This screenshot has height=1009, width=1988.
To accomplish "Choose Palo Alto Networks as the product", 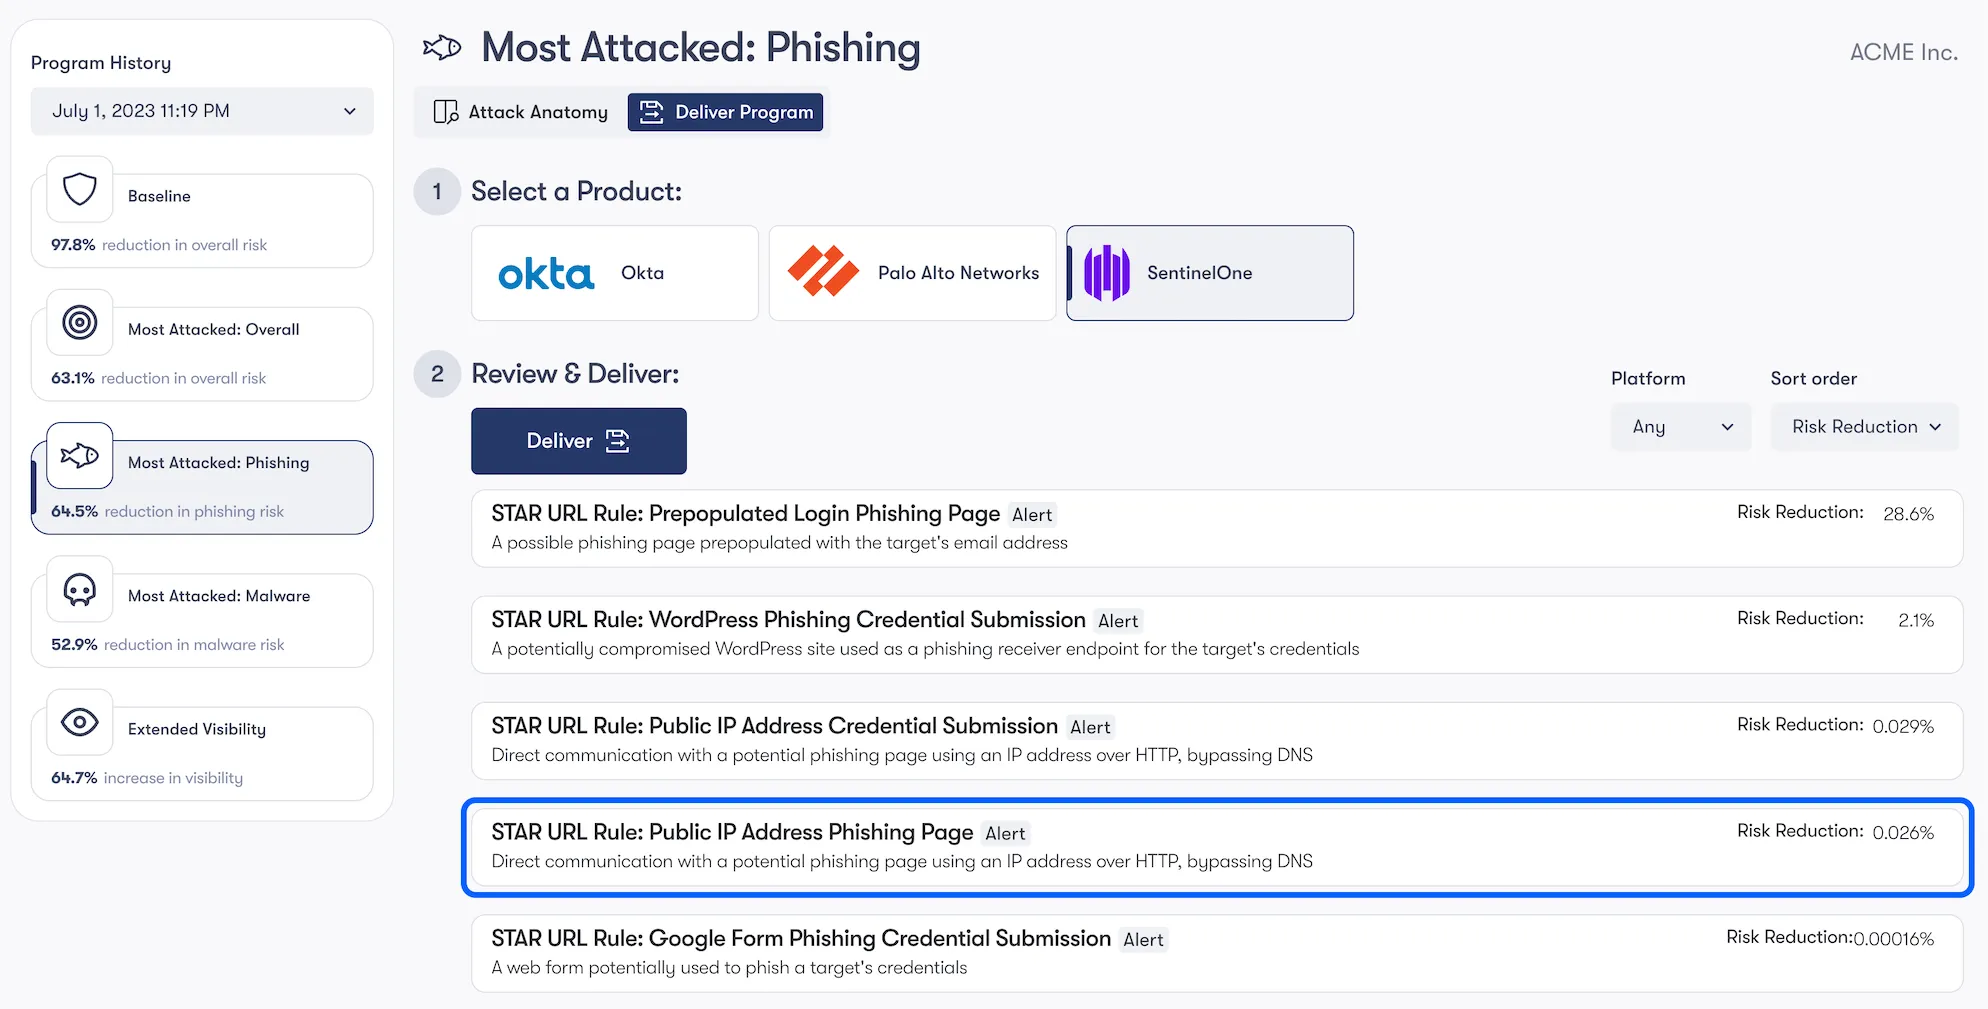I will click(x=911, y=272).
